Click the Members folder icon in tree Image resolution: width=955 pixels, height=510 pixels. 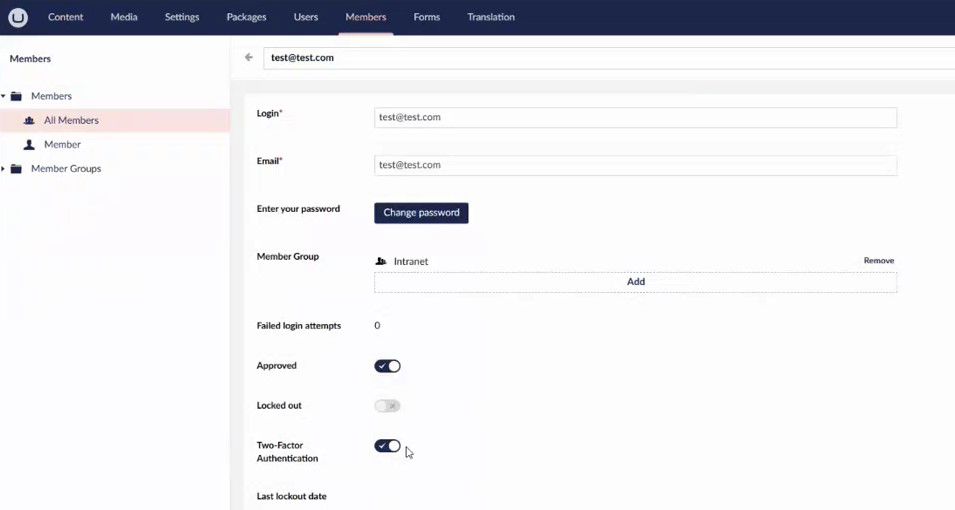(16, 96)
